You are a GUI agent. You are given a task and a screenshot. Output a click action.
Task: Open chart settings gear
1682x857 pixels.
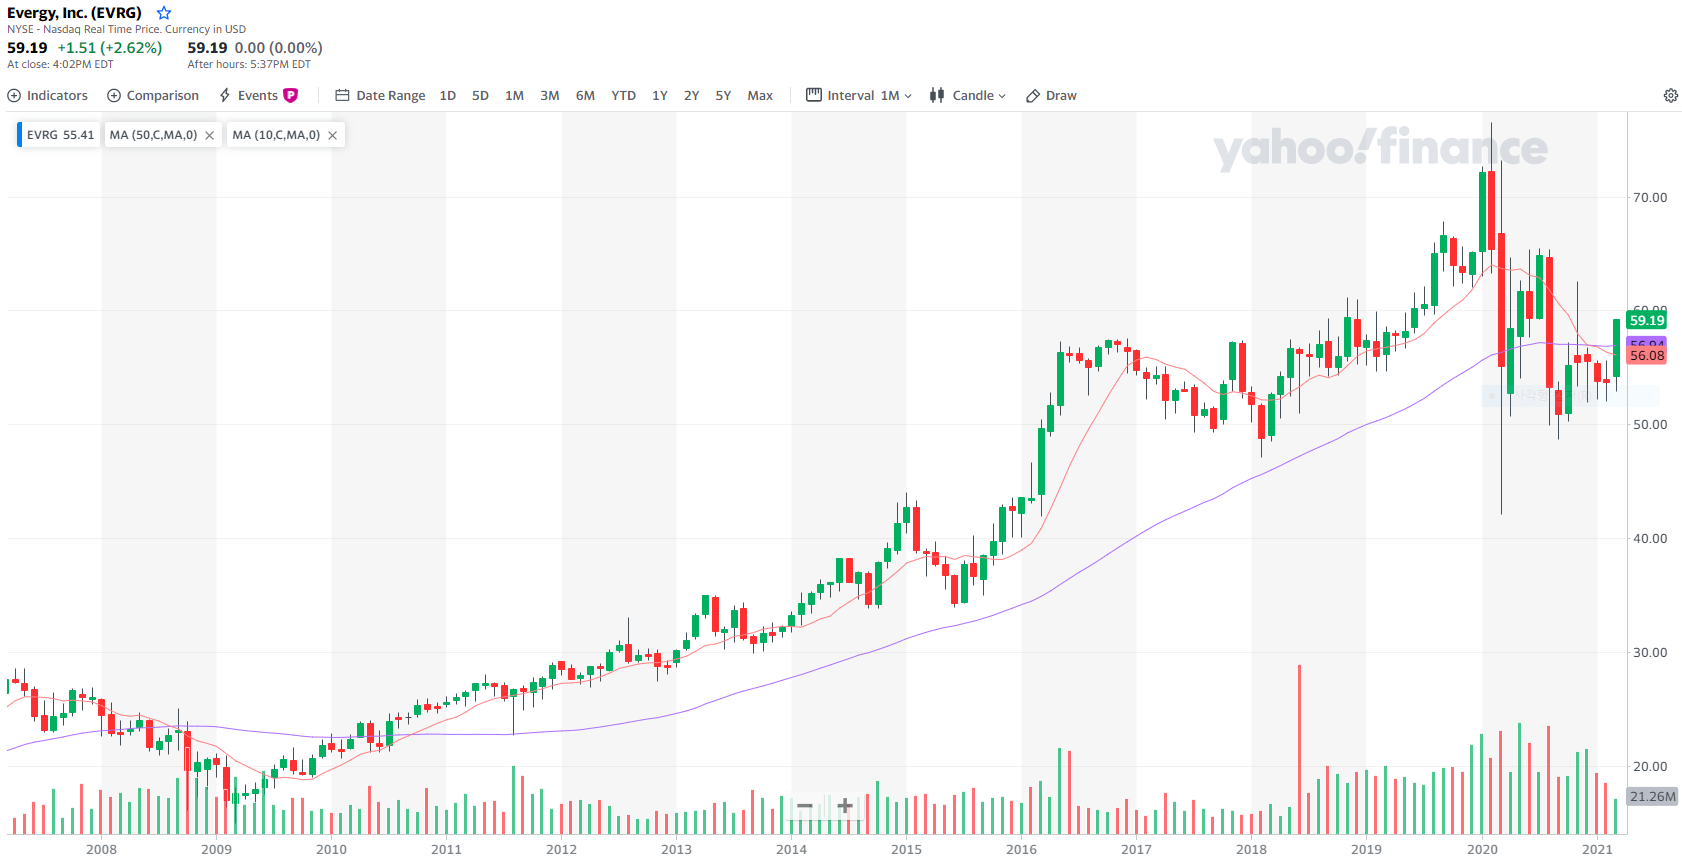point(1670,96)
